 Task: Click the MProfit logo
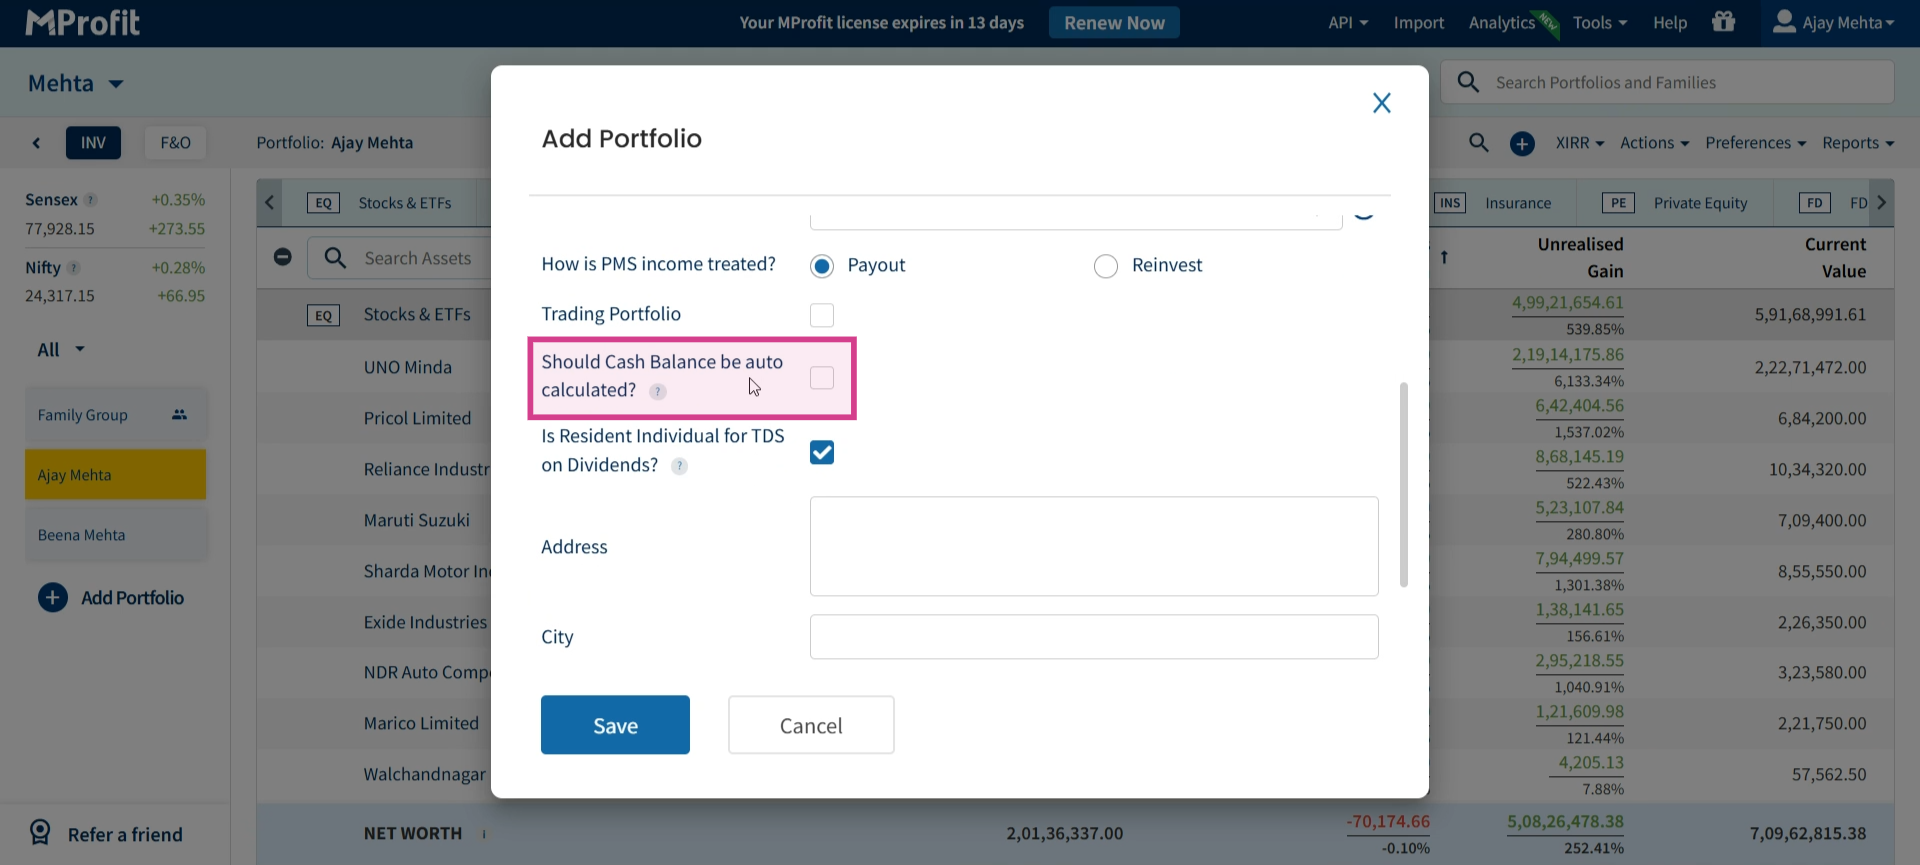[83, 23]
